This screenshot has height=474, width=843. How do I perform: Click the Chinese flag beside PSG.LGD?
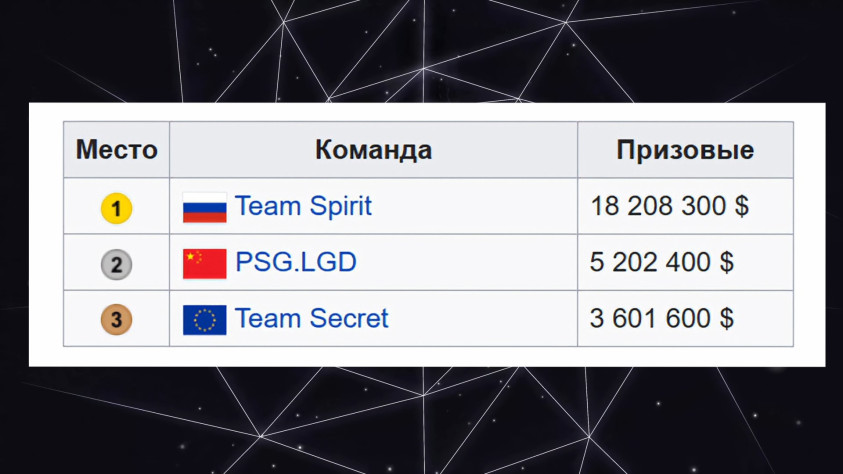click(x=204, y=264)
